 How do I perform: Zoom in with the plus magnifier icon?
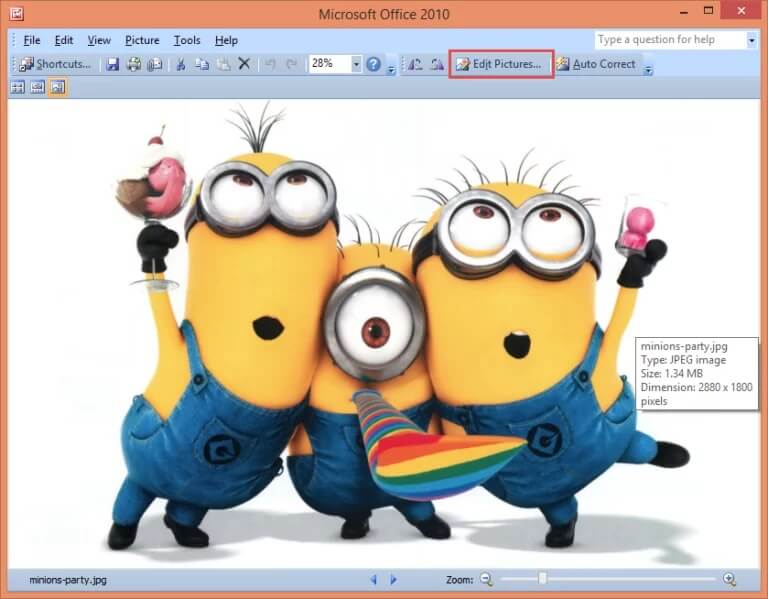pos(729,579)
